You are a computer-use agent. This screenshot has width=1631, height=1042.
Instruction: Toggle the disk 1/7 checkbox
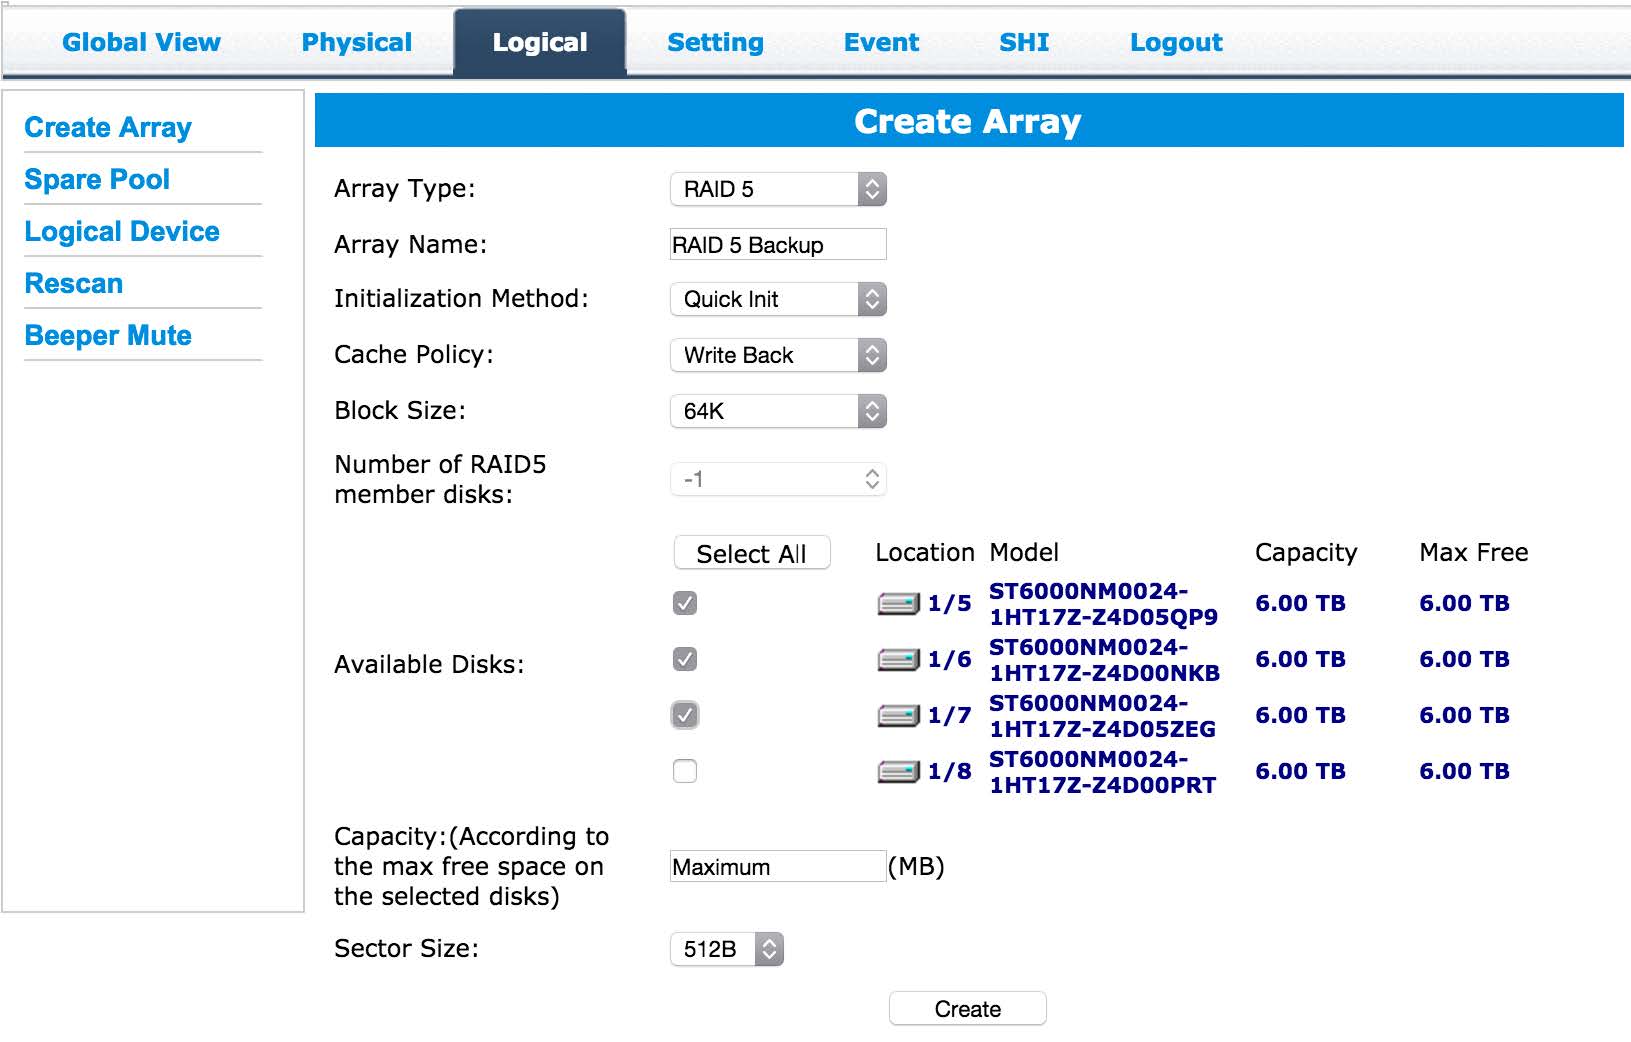(685, 715)
